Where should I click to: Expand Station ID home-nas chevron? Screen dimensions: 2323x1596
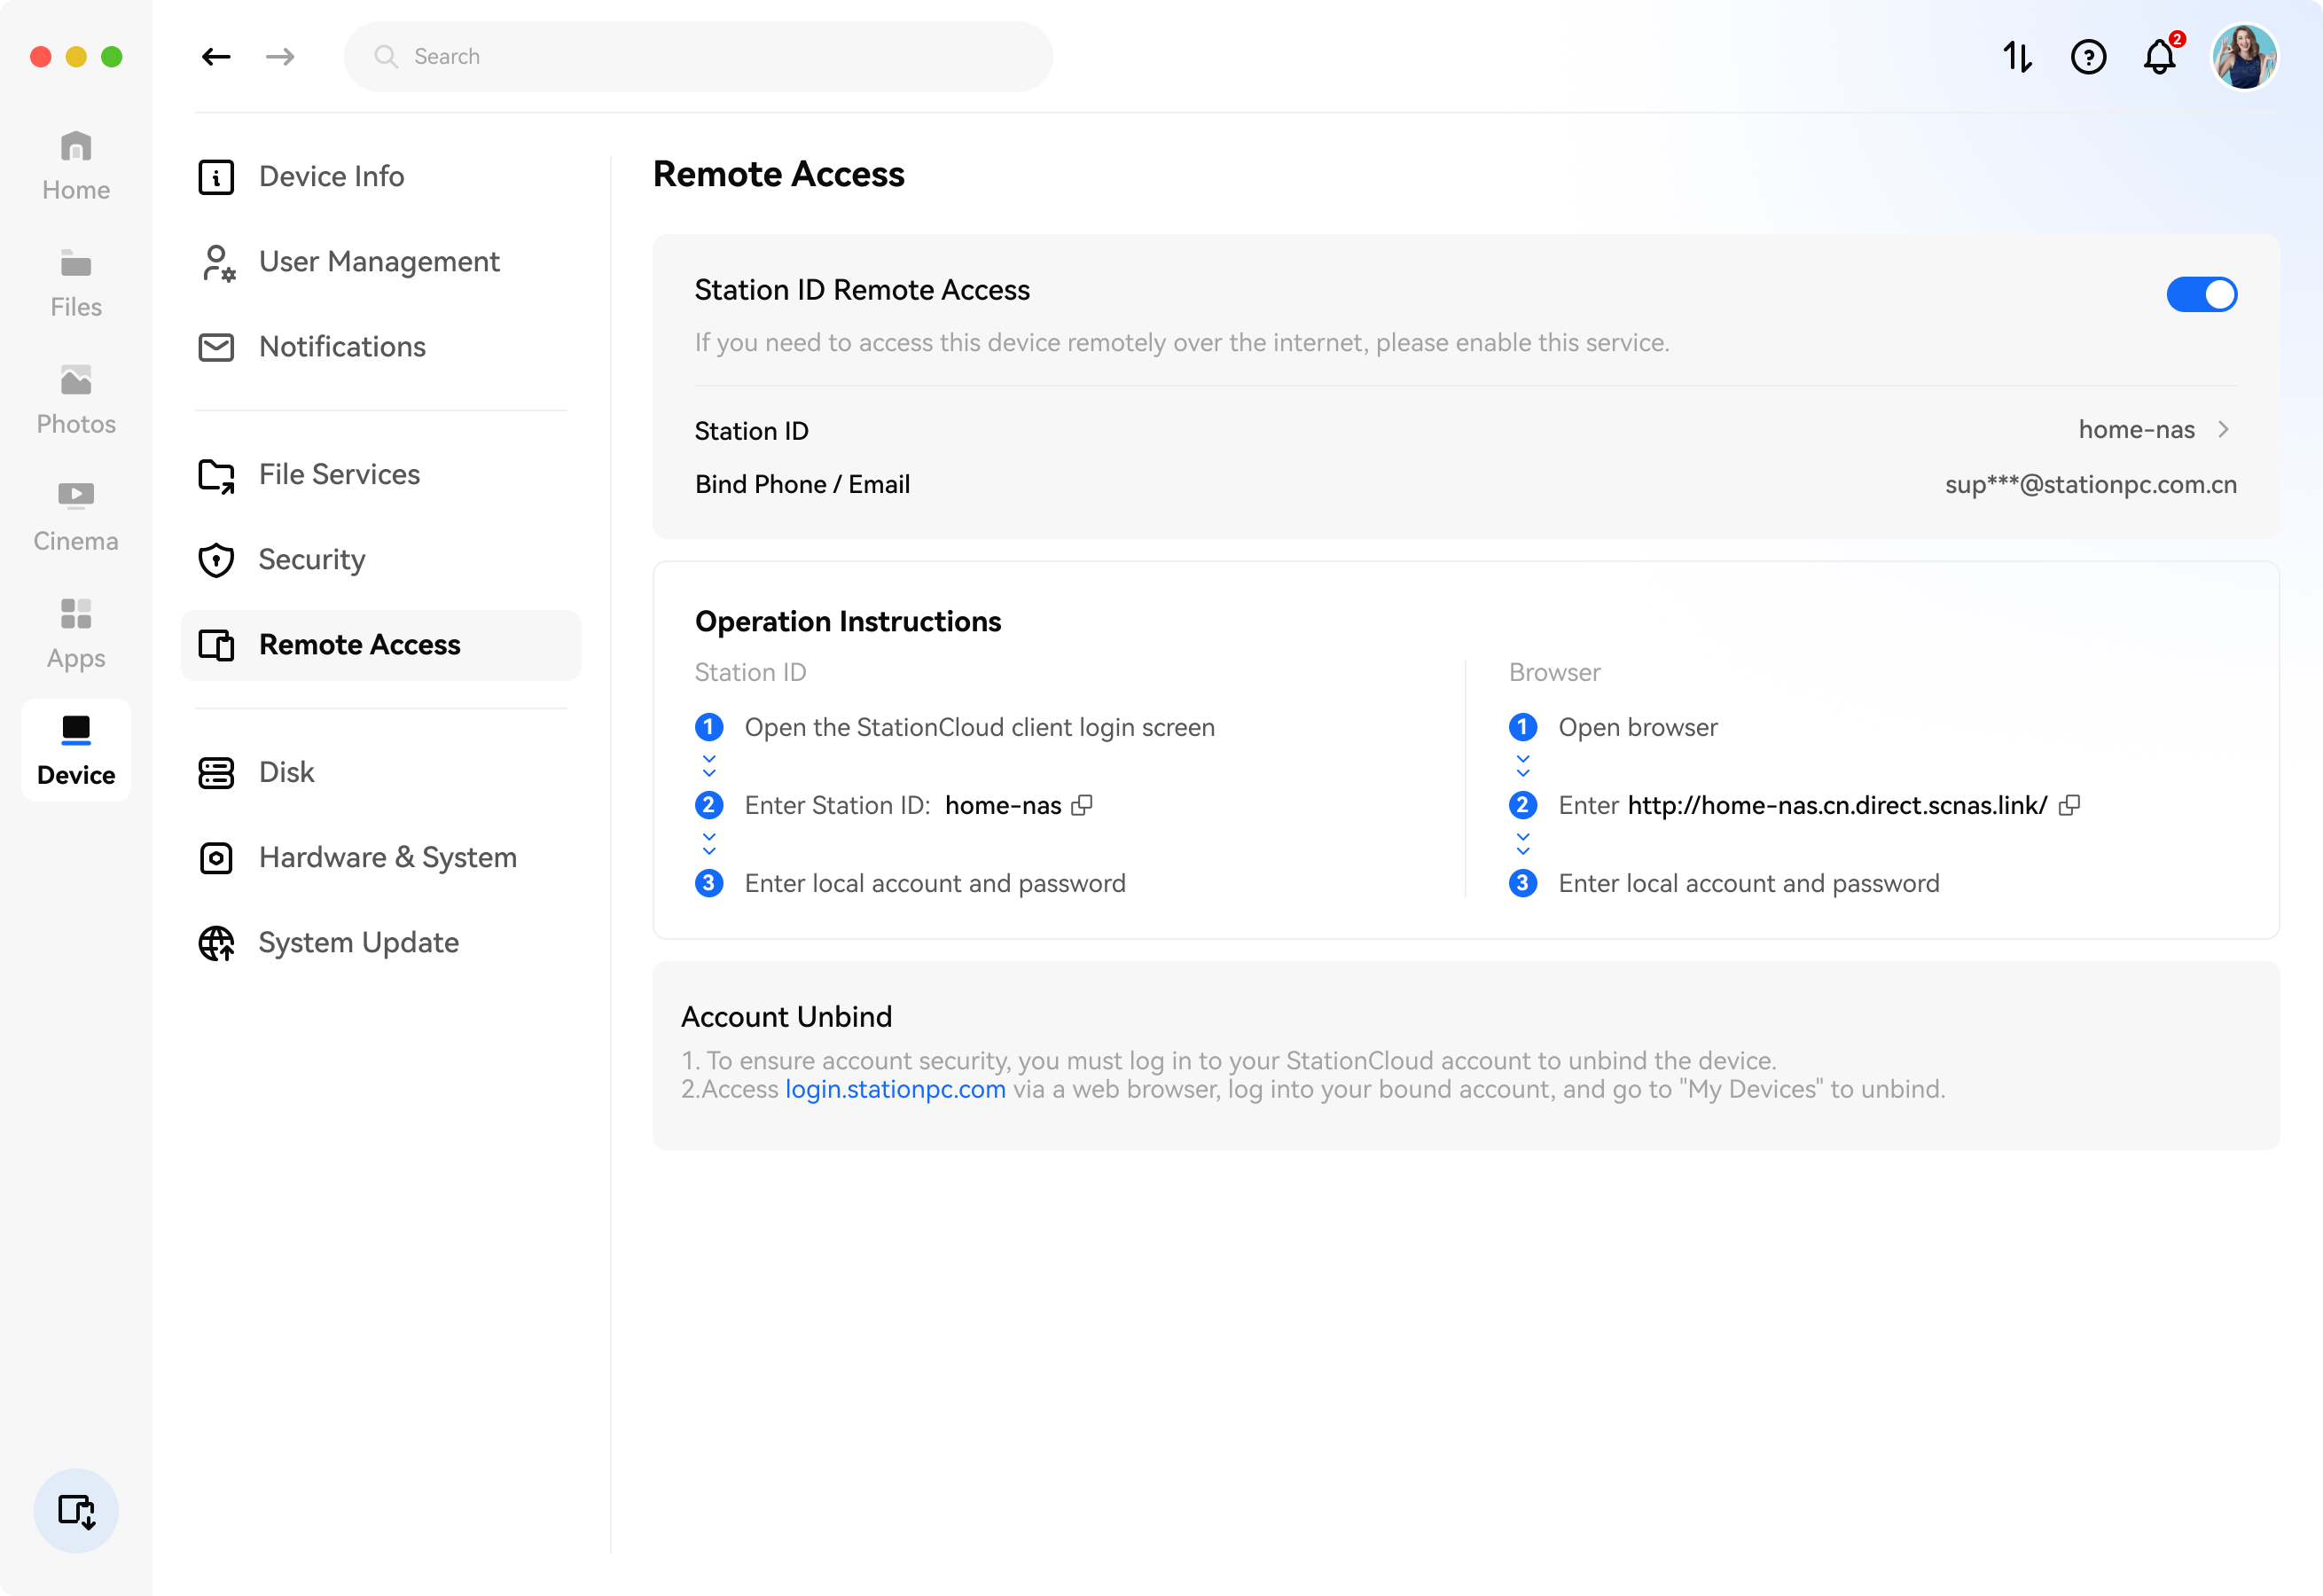(x=2223, y=430)
